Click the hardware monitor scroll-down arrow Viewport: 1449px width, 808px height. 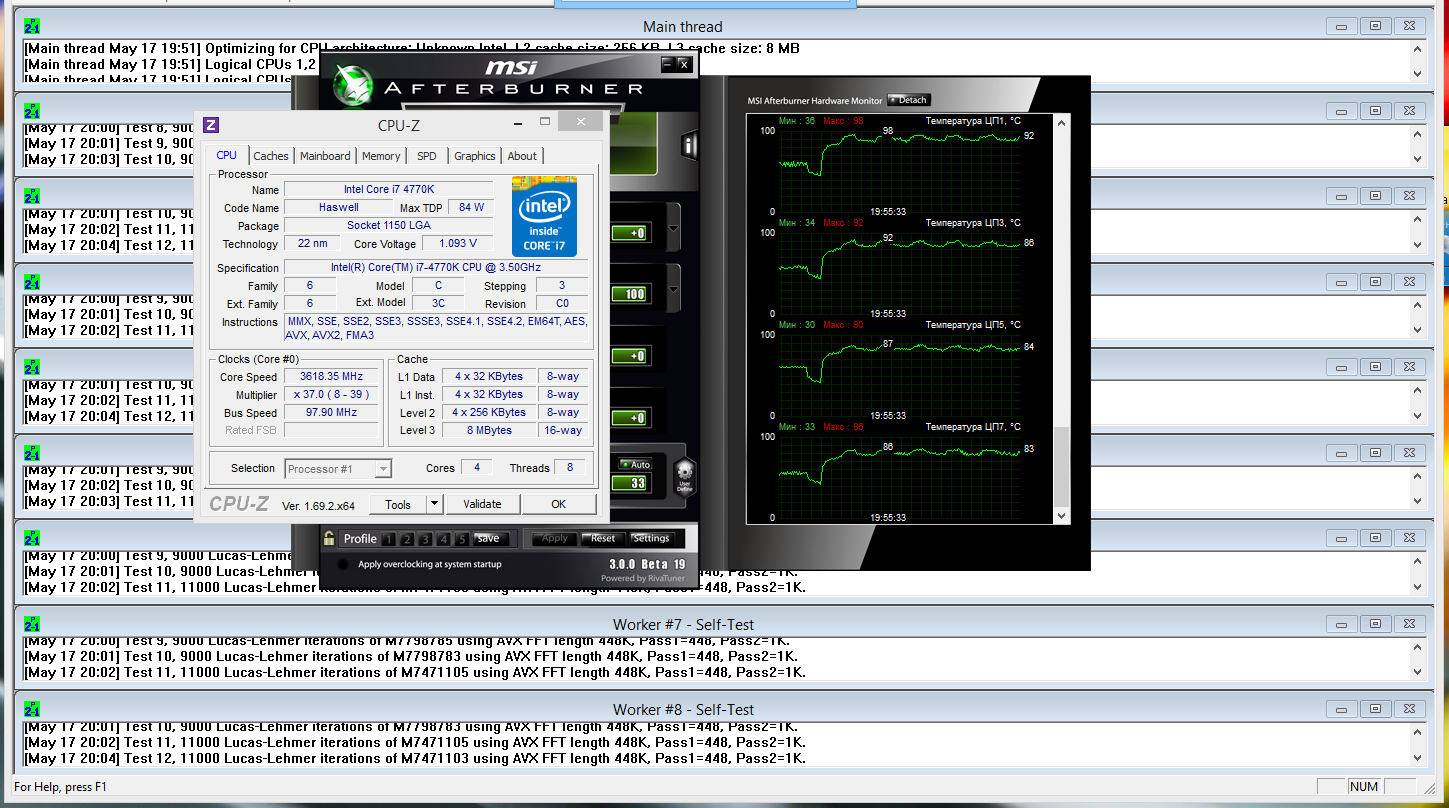1062,516
